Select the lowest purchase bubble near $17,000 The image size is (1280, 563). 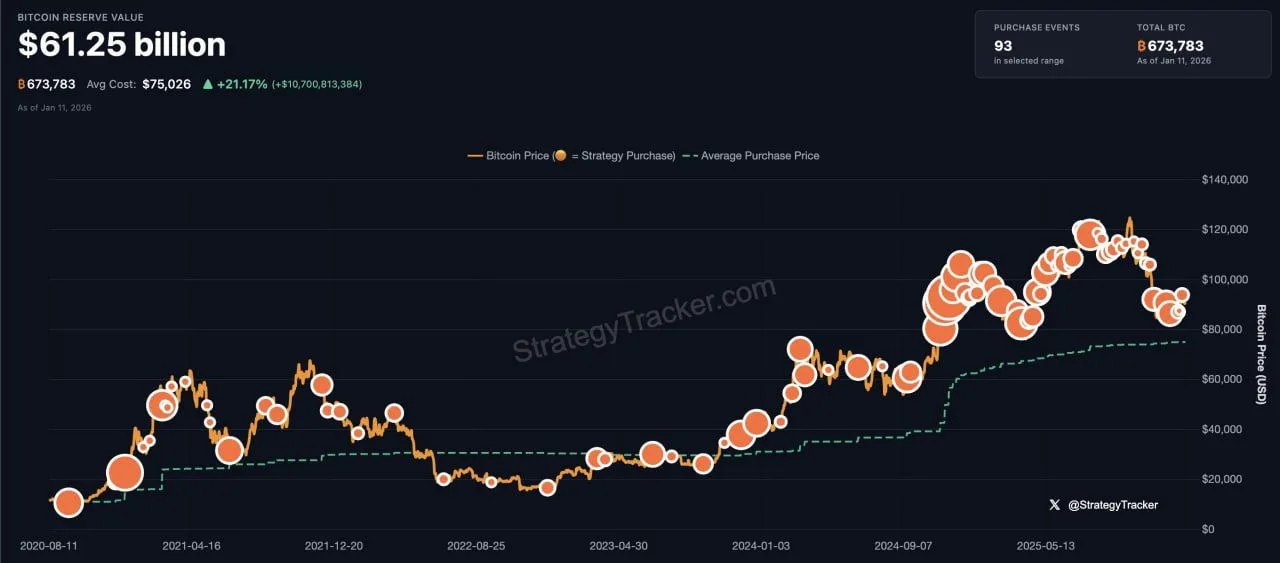pos(547,487)
